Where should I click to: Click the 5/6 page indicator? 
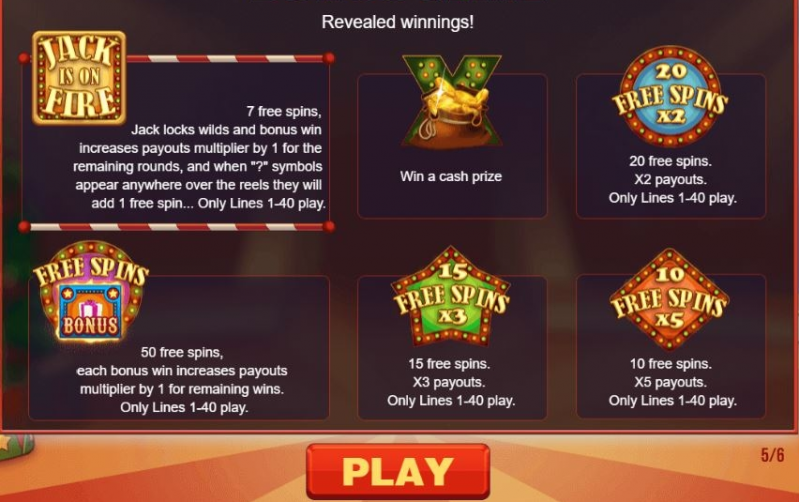click(773, 455)
